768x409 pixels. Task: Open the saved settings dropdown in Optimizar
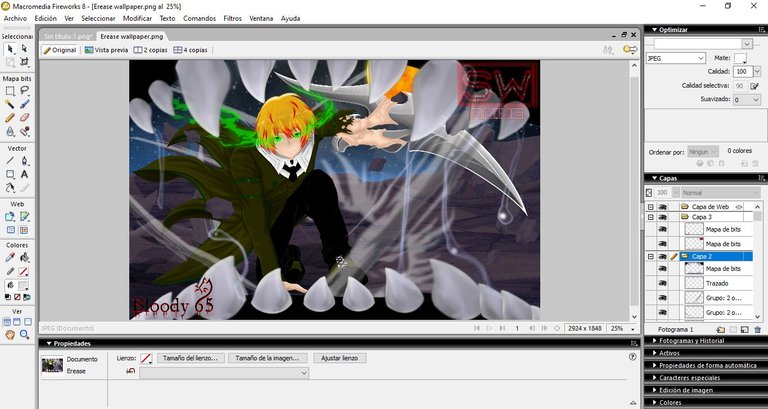(747, 44)
